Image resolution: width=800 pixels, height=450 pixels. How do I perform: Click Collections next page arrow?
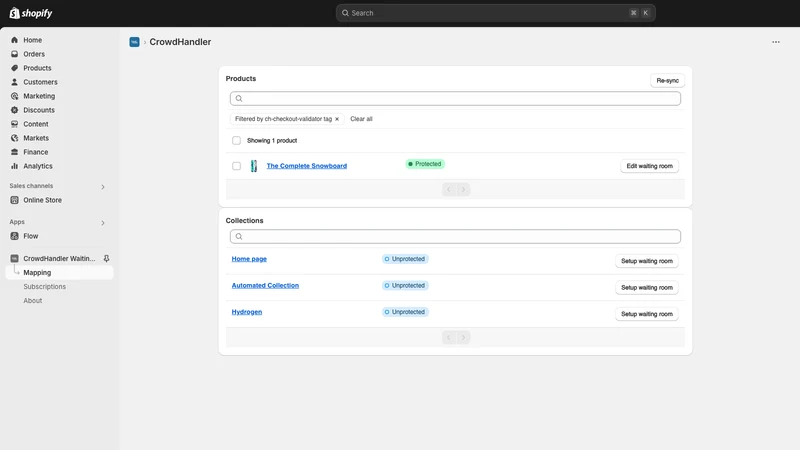(x=463, y=337)
